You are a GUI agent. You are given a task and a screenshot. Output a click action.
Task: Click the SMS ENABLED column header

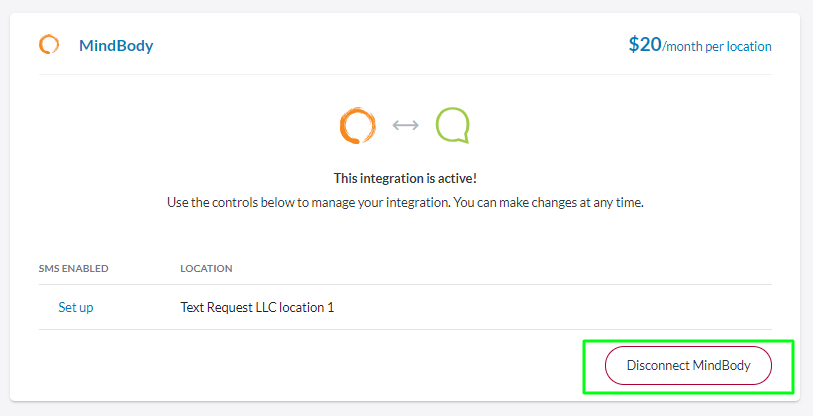point(74,269)
